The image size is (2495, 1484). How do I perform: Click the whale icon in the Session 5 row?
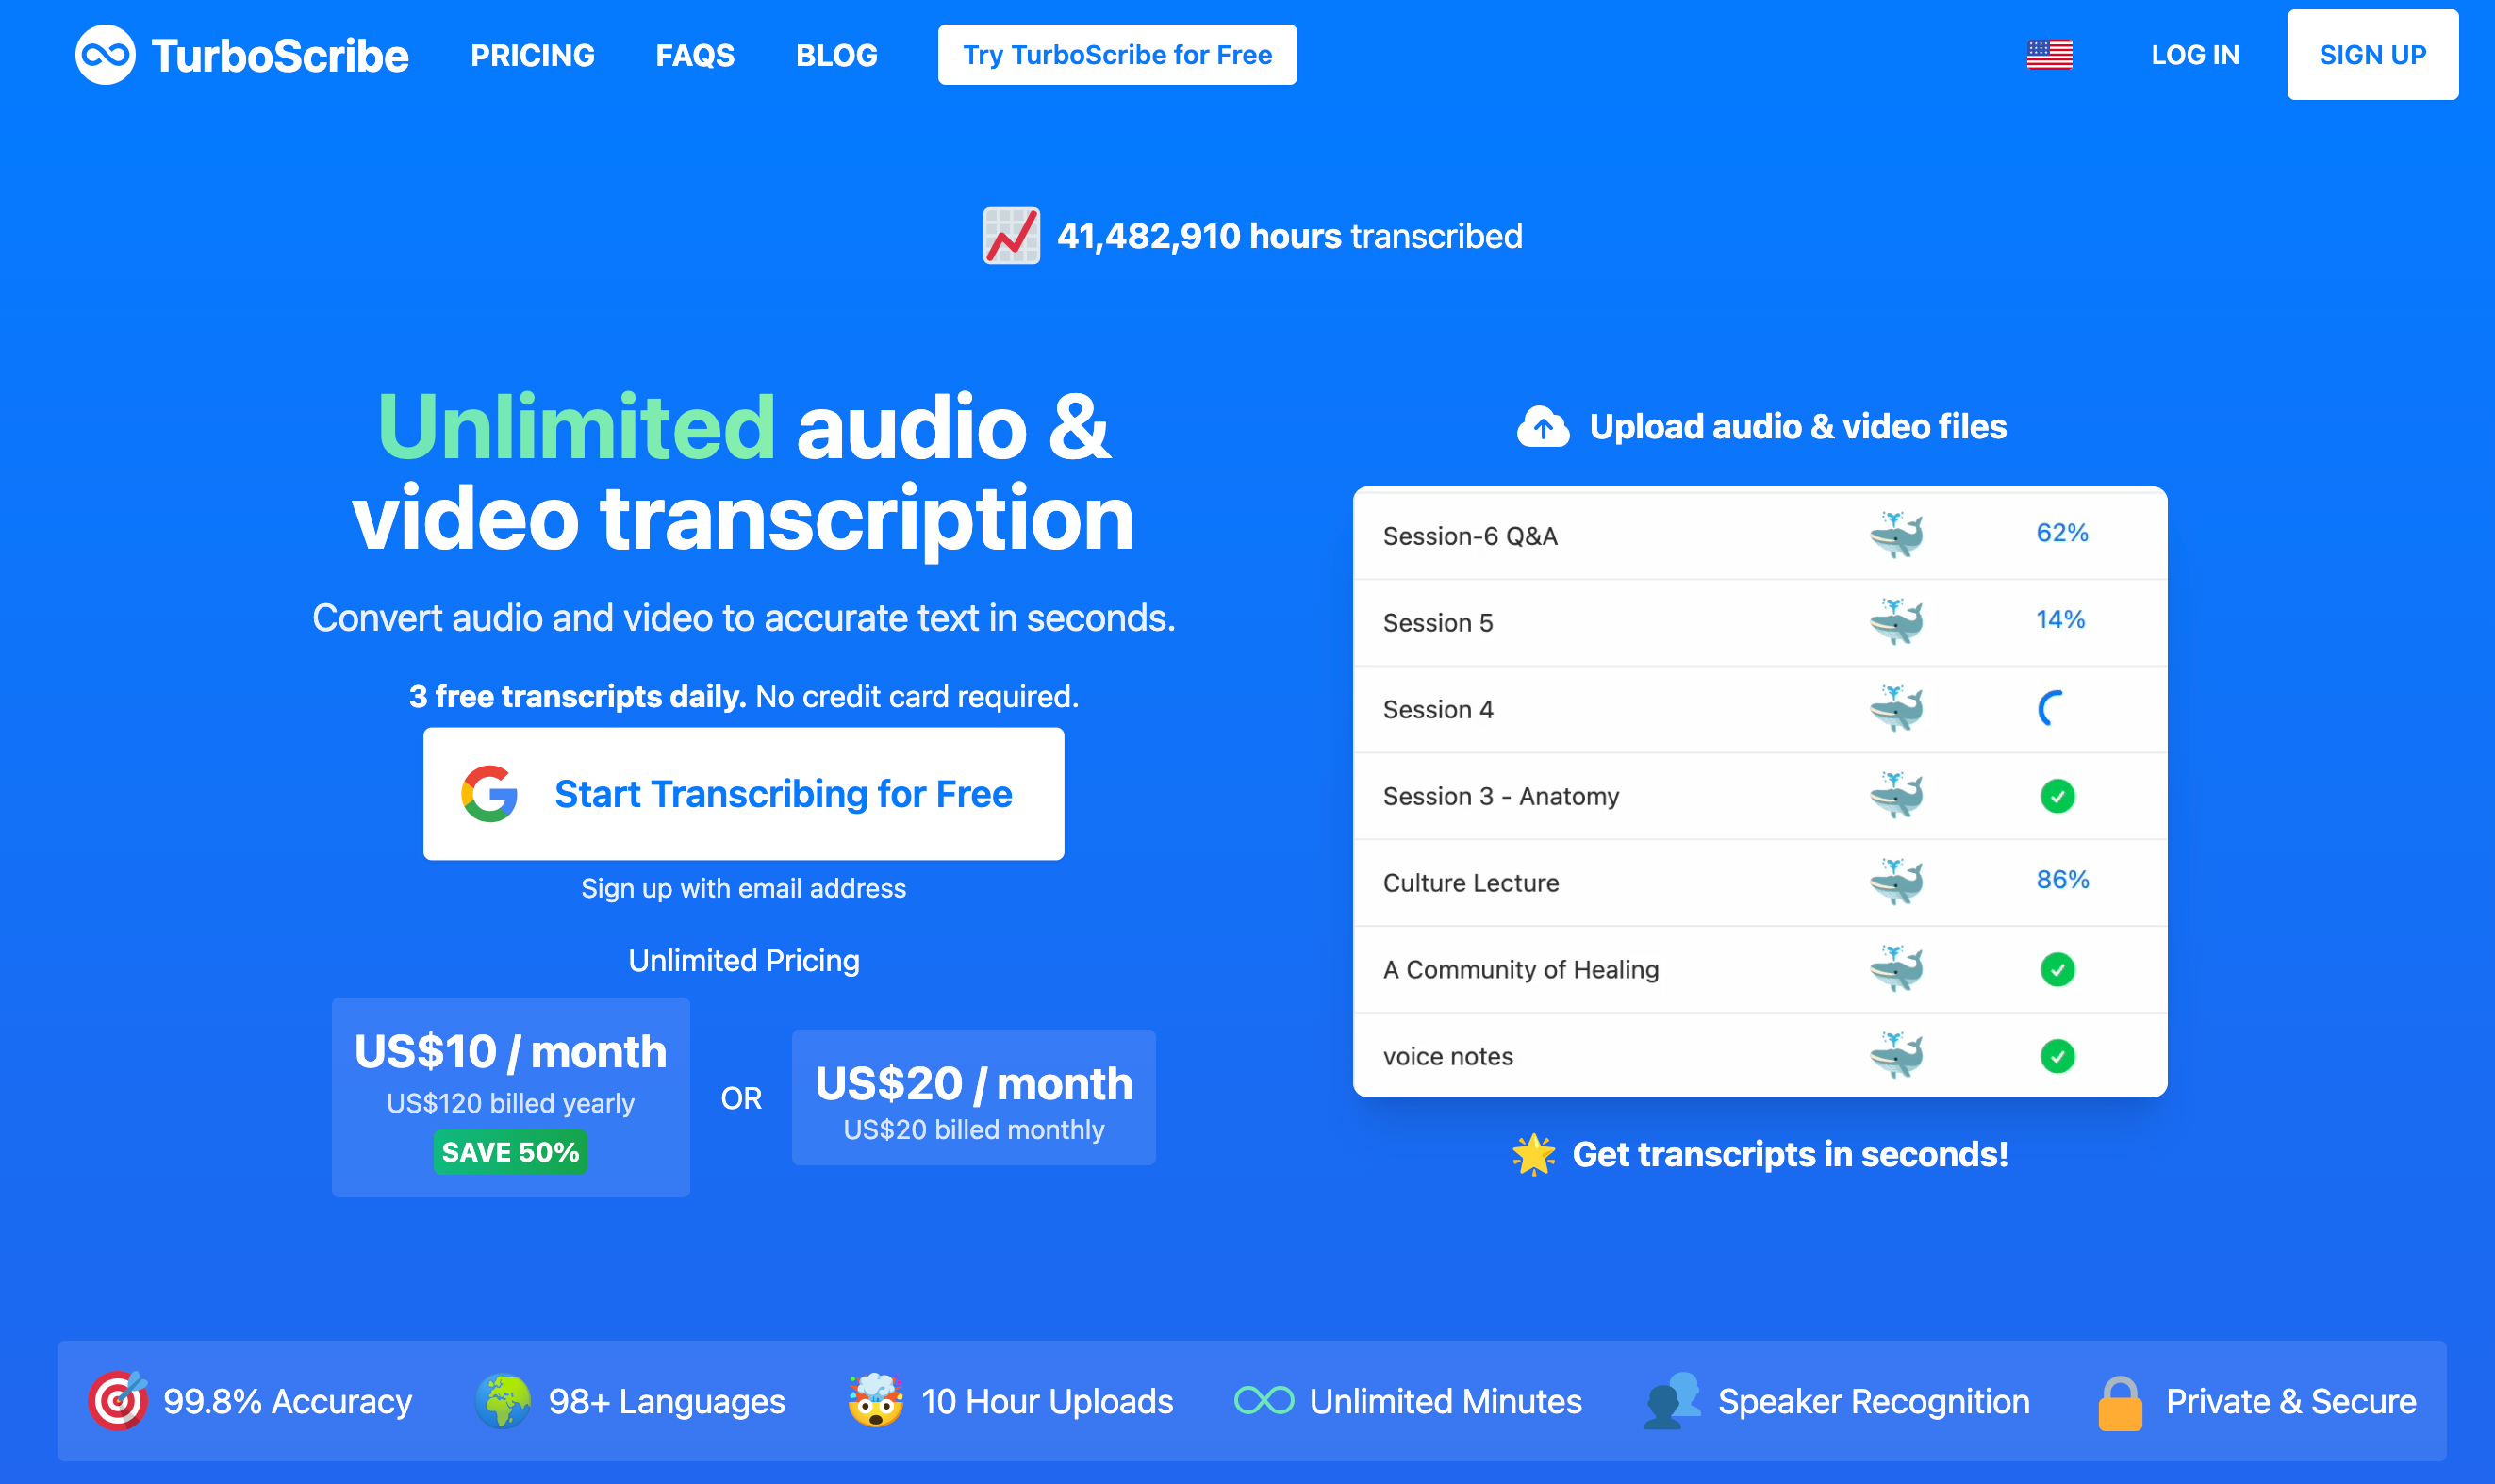pos(1896,621)
